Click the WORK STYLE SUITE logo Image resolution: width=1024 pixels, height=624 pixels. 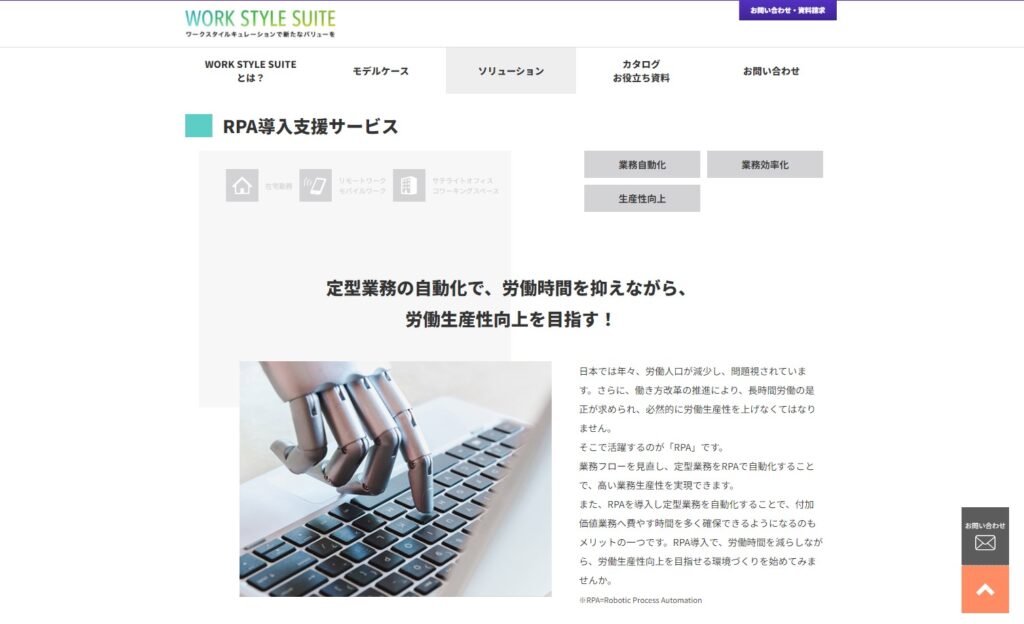click(x=260, y=23)
